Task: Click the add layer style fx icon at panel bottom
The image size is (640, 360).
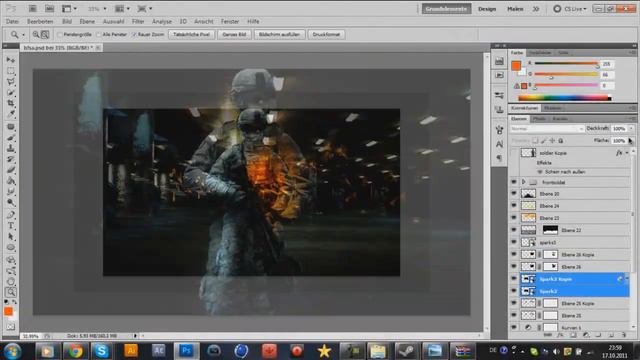Action: [x=560, y=335]
